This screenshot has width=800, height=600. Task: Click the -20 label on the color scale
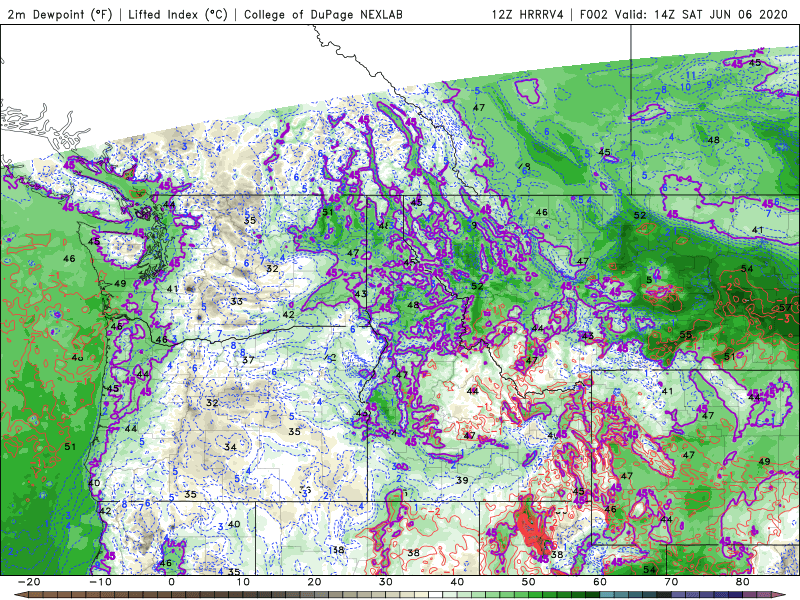coord(29,582)
